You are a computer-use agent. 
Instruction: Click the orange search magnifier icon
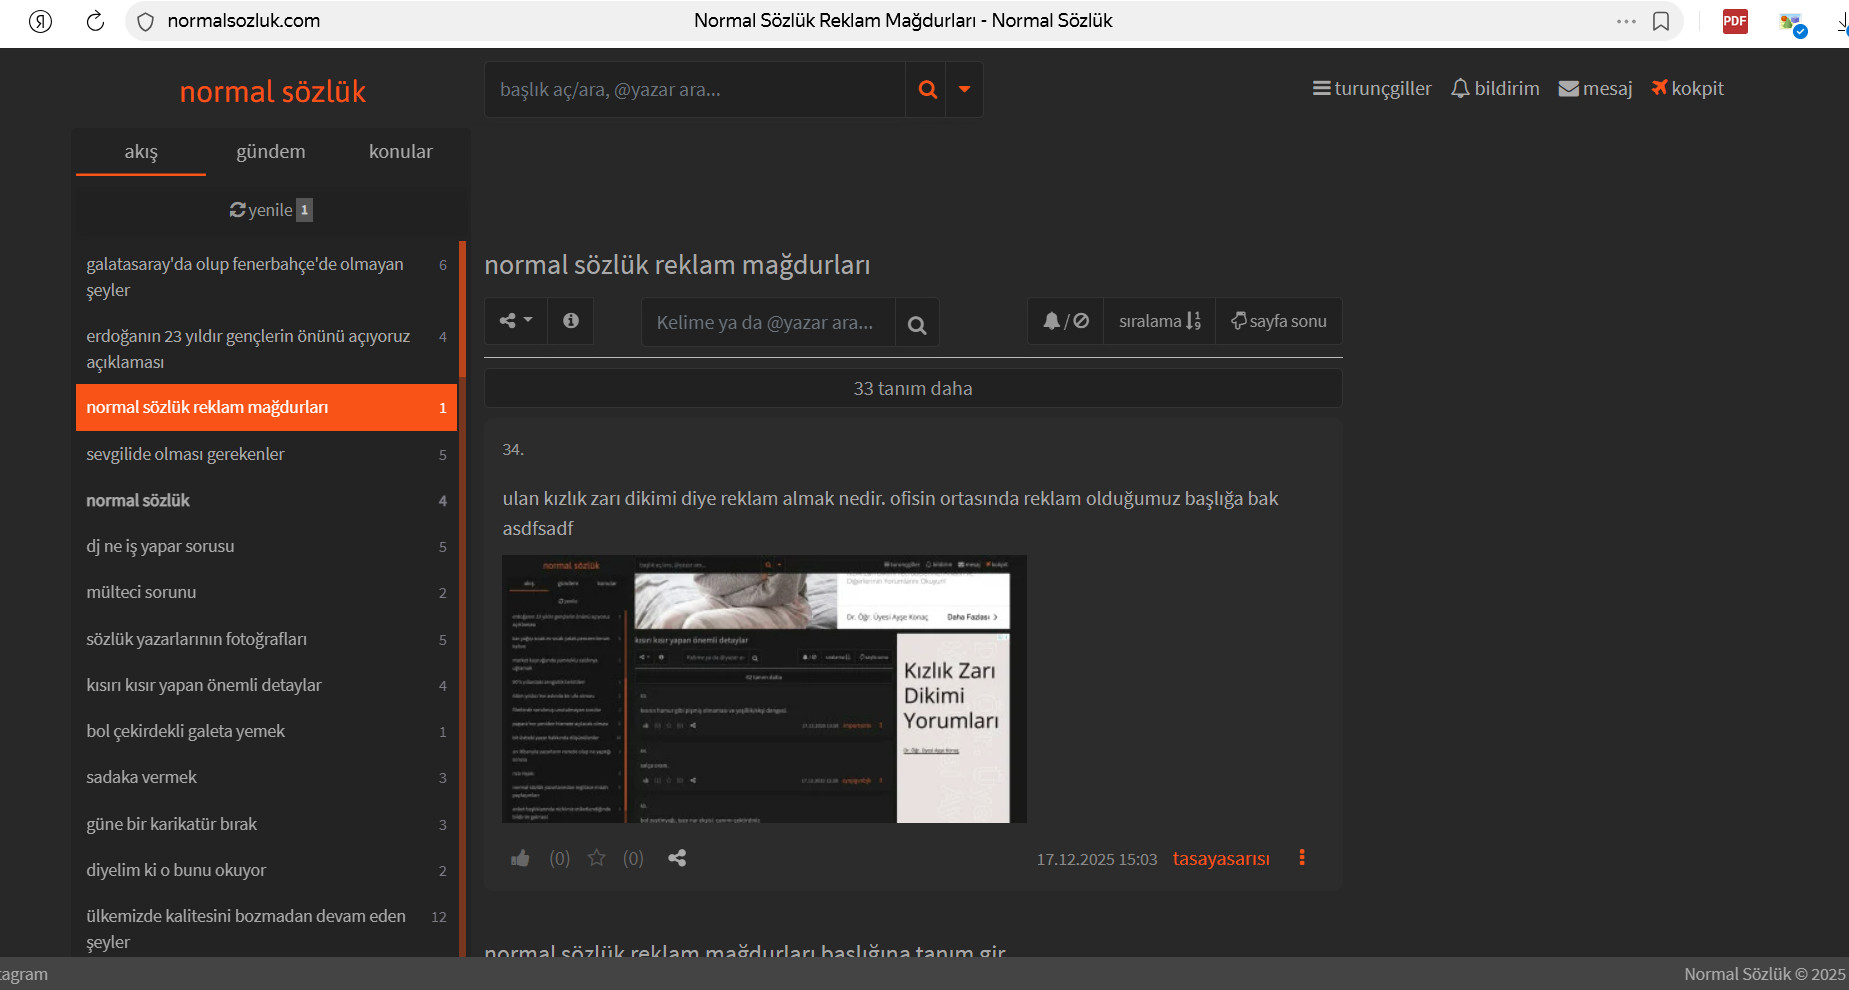point(927,90)
